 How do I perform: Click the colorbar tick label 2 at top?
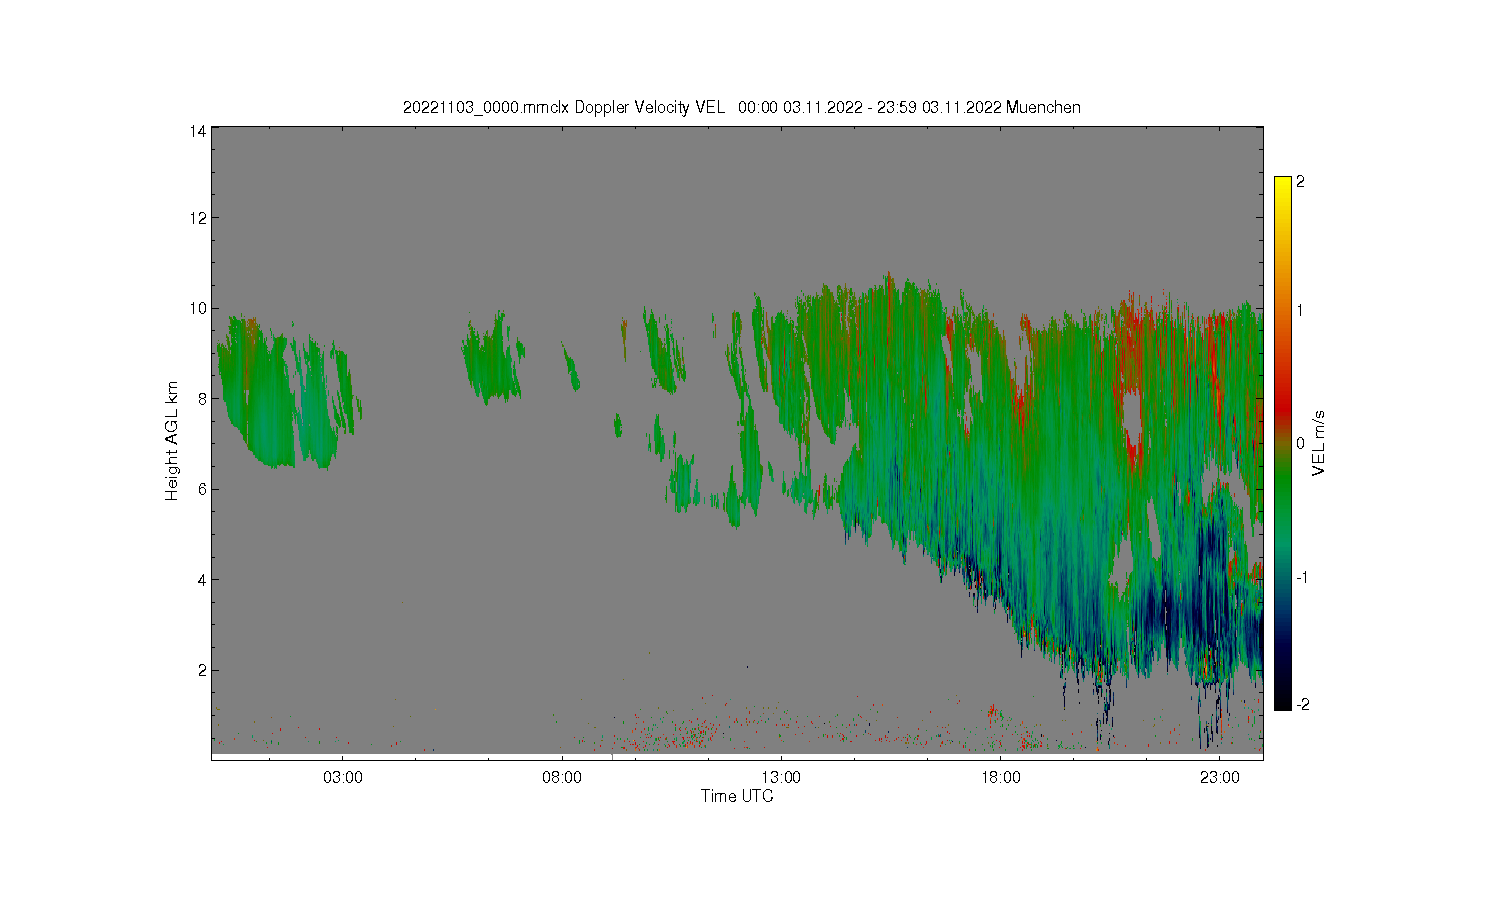[x=1300, y=182]
